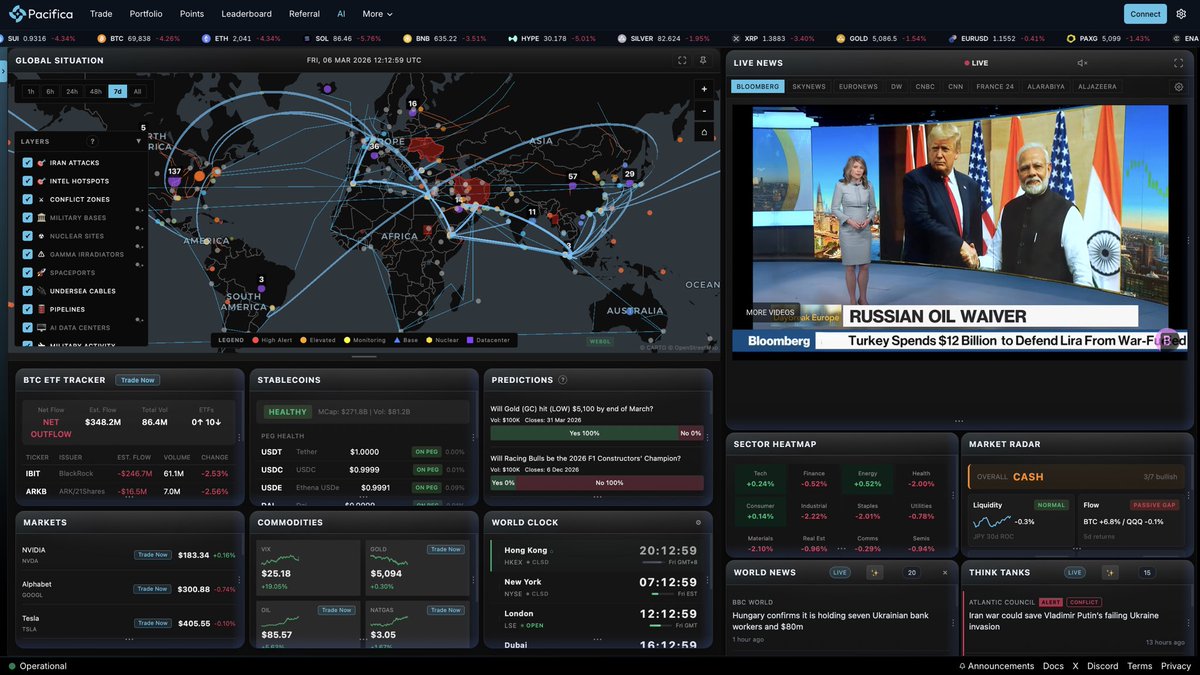Open the Portfolio menu item
Image resolution: width=1200 pixels, height=675 pixels.
click(146, 14)
